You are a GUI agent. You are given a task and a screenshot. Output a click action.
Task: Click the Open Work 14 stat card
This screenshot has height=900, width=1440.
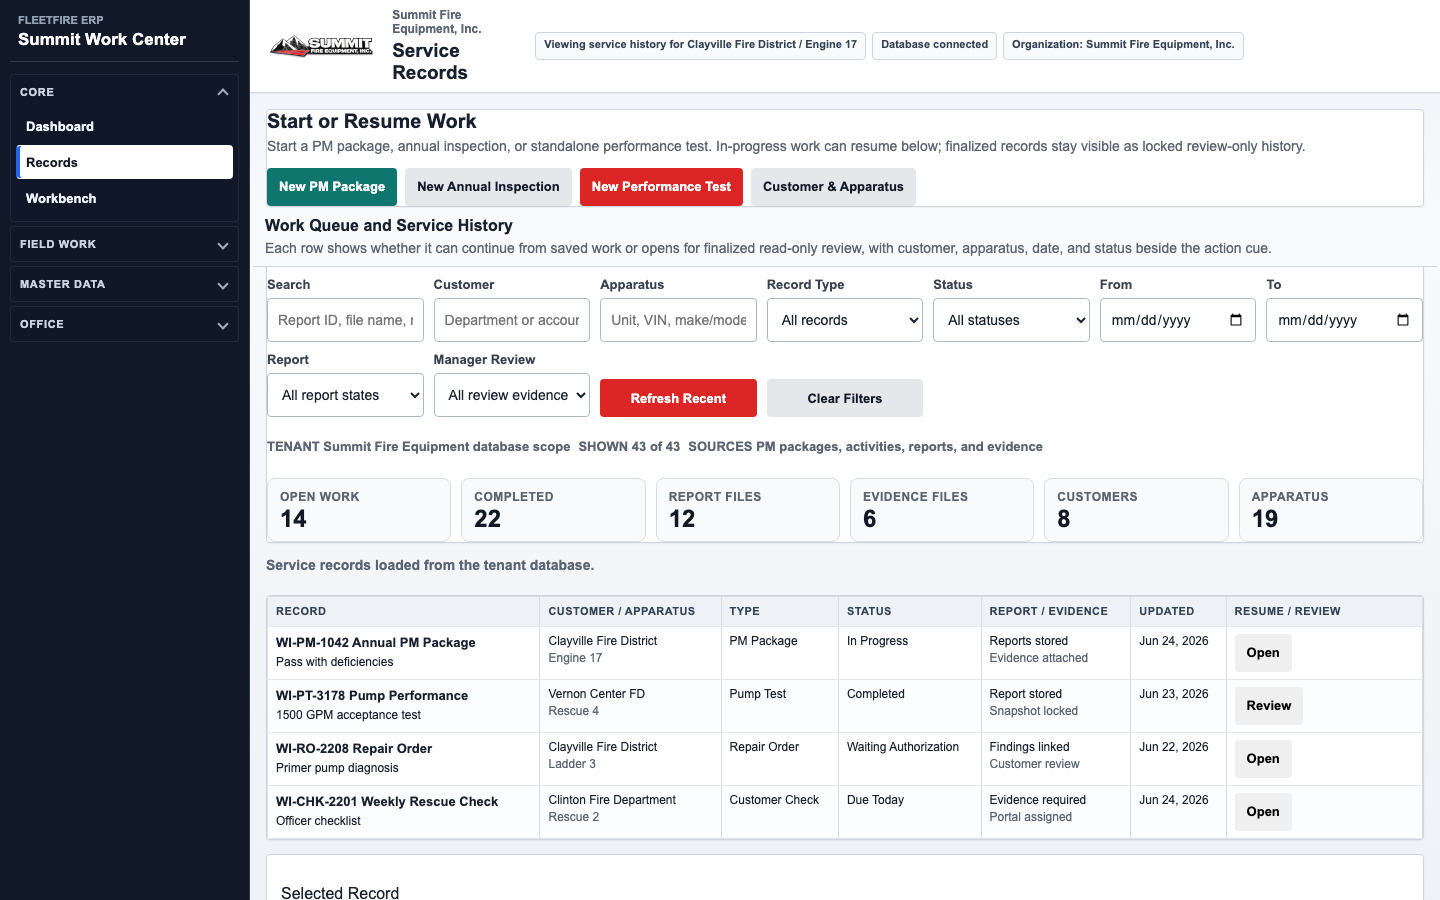coord(359,510)
